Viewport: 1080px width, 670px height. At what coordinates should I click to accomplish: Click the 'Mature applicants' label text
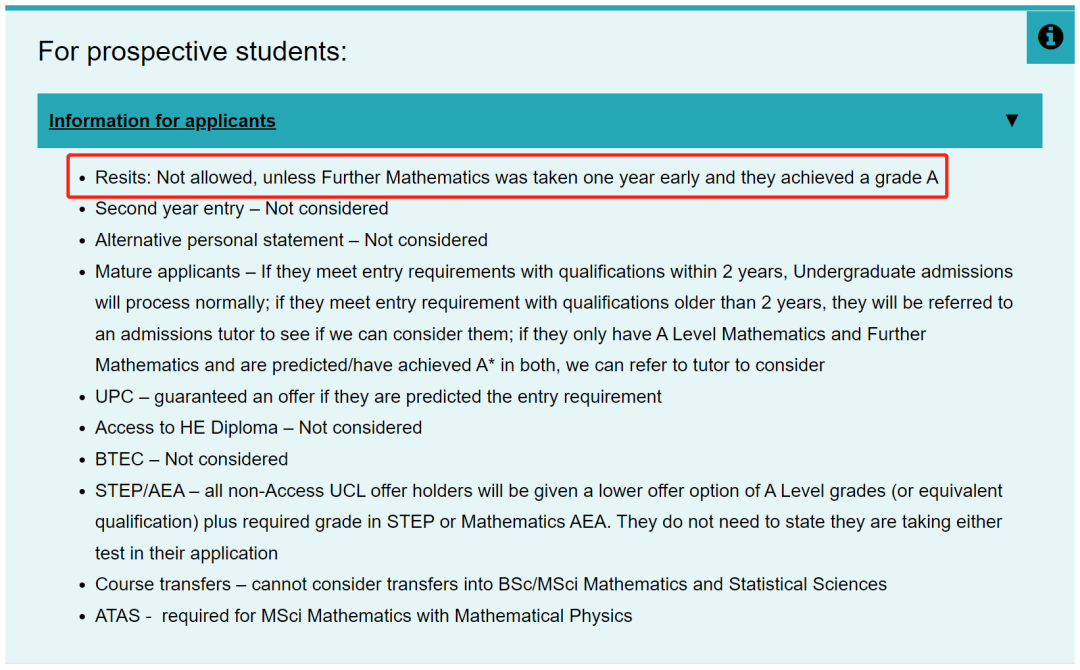tap(167, 272)
